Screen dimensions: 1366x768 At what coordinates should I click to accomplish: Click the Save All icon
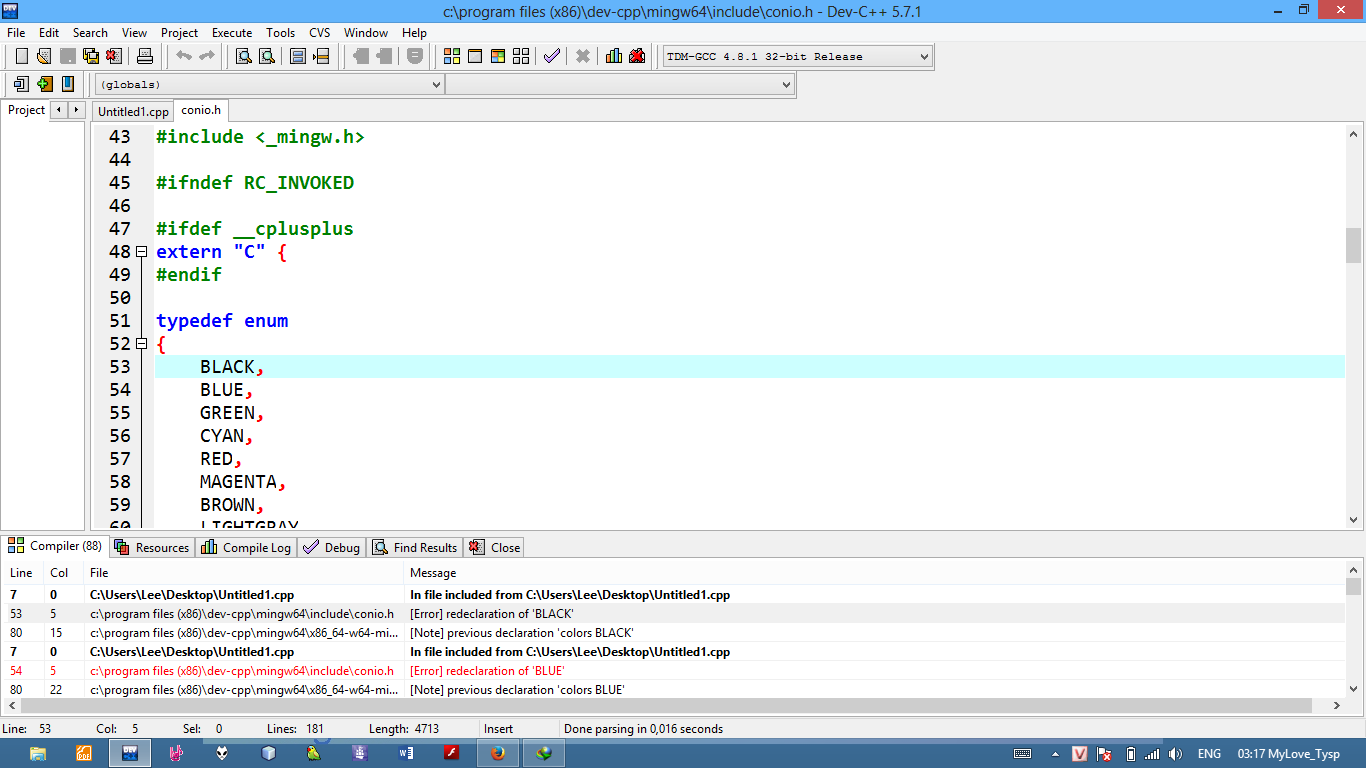point(90,56)
